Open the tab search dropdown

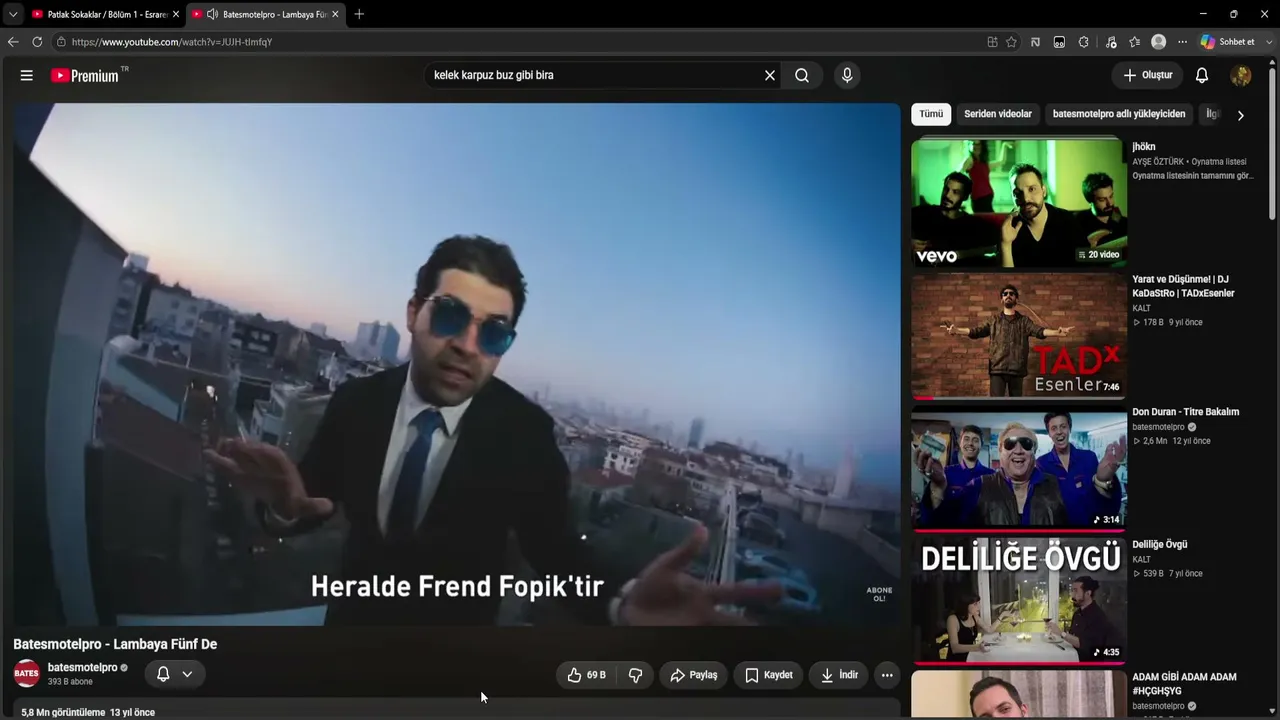13,14
